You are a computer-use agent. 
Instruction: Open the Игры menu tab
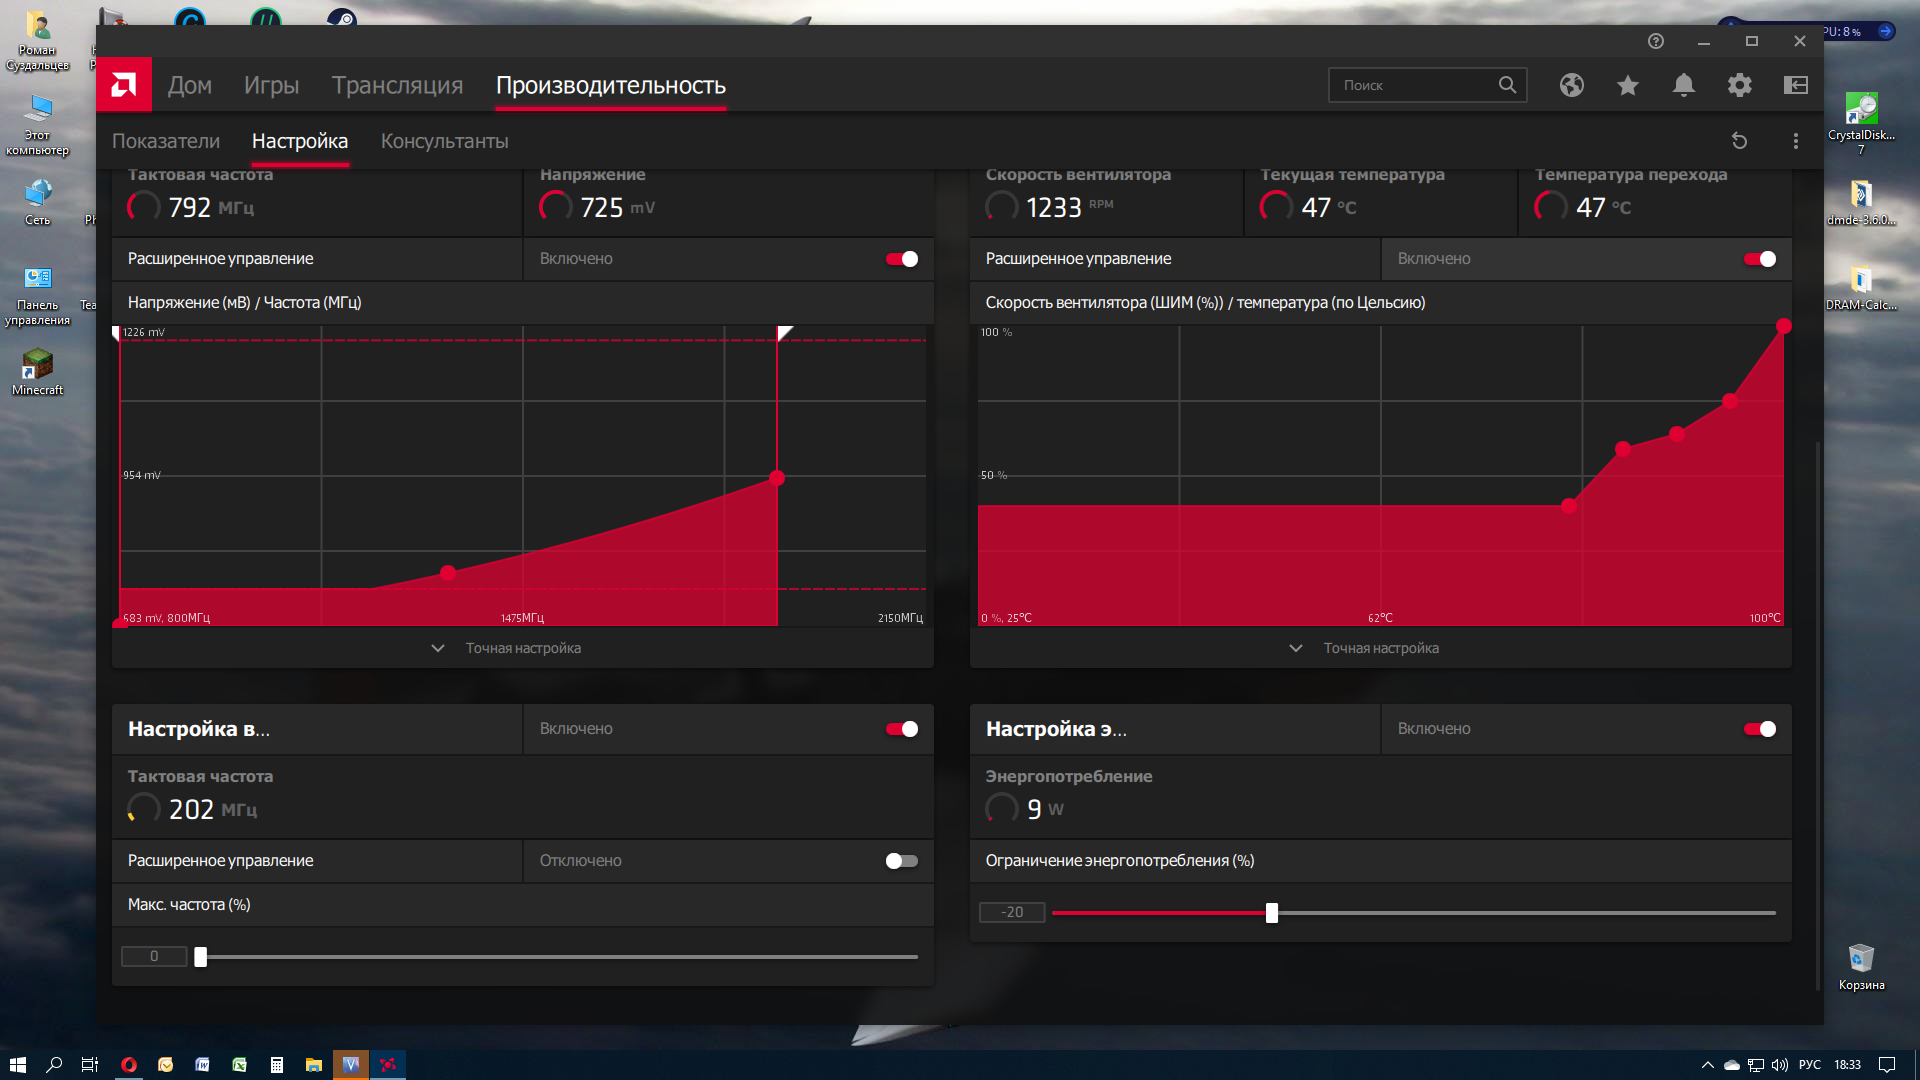pos(271,85)
